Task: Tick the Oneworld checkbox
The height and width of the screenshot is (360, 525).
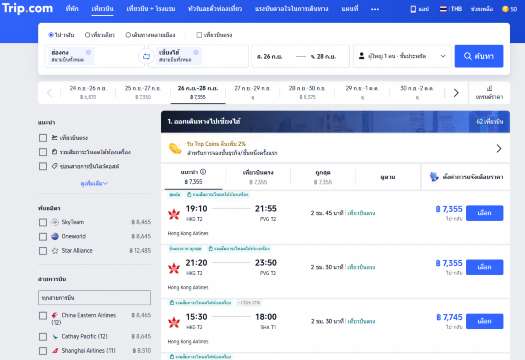Action: tap(43, 237)
